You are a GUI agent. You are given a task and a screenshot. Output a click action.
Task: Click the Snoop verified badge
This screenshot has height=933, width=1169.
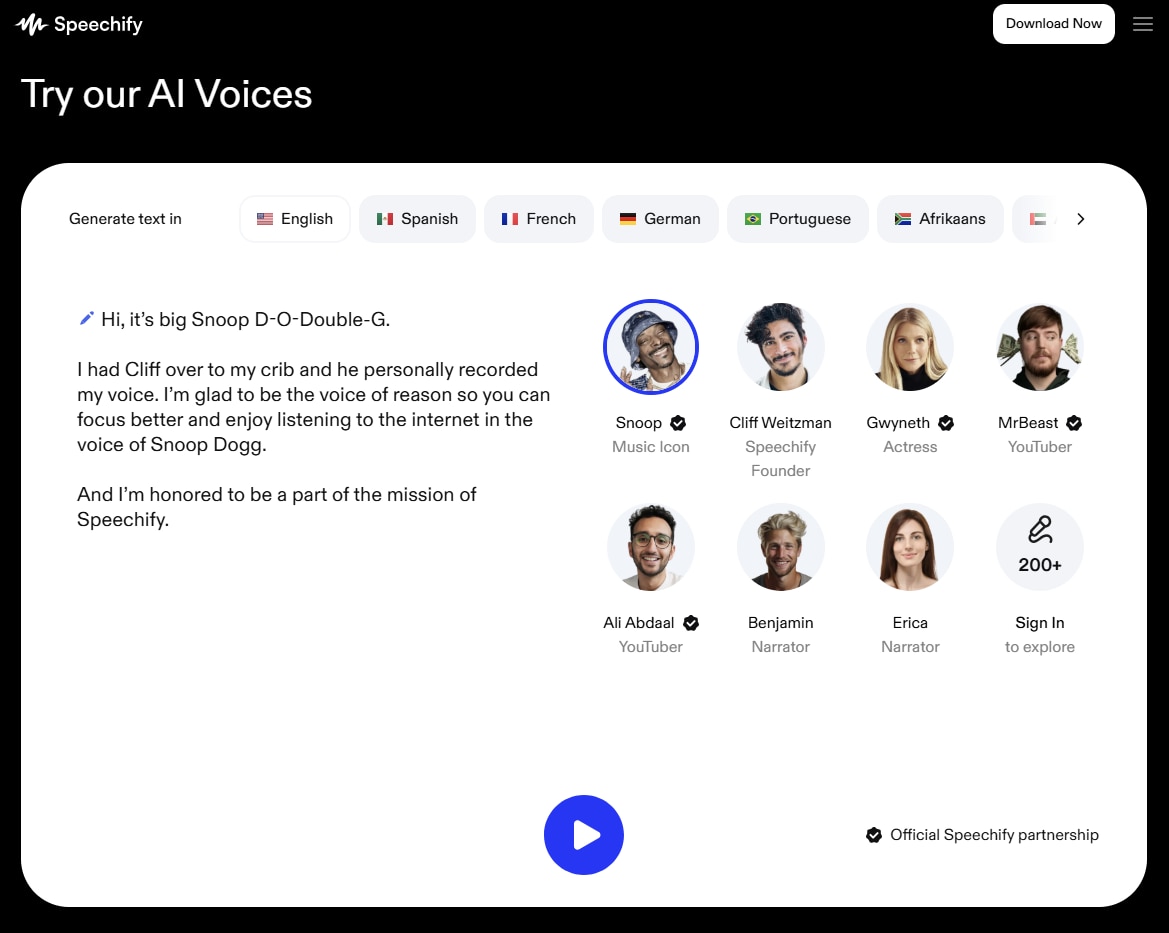tap(678, 423)
